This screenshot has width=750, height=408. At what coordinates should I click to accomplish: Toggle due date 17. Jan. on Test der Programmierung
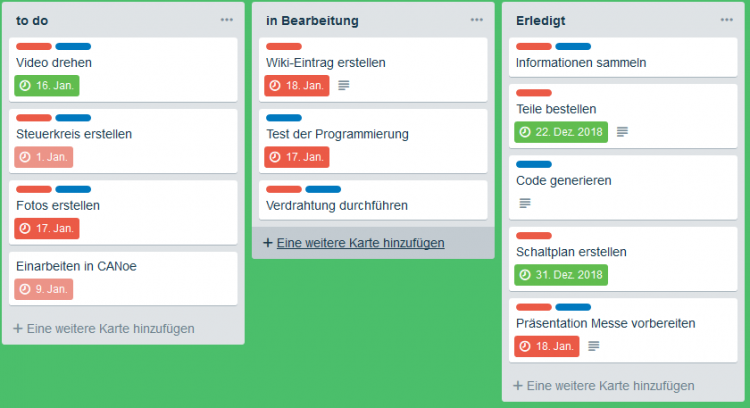pos(297,157)
